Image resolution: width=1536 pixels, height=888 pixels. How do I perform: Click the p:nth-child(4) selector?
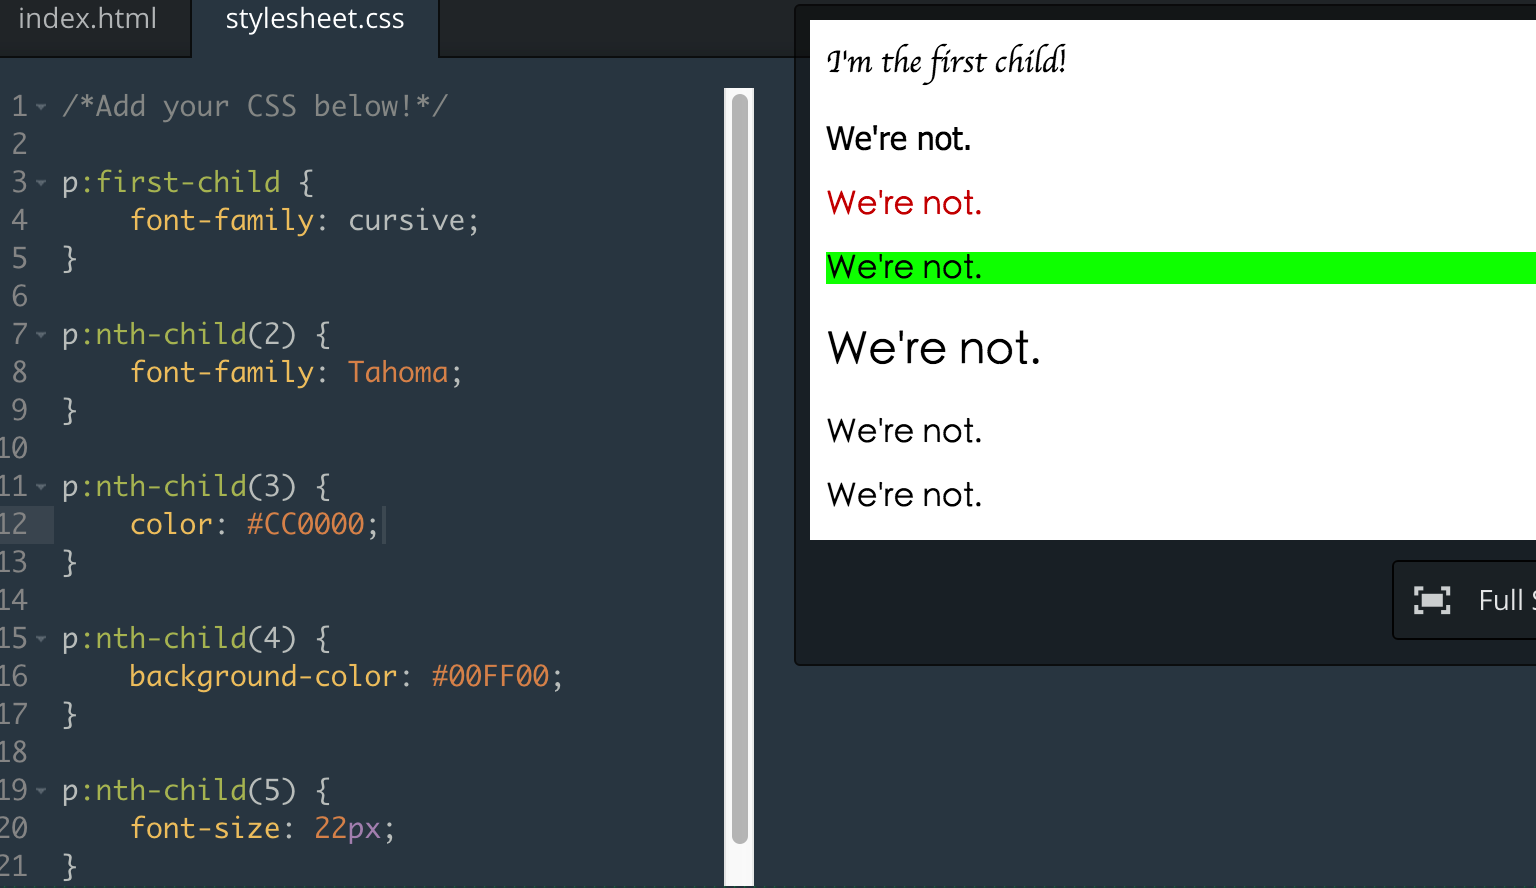179,638
